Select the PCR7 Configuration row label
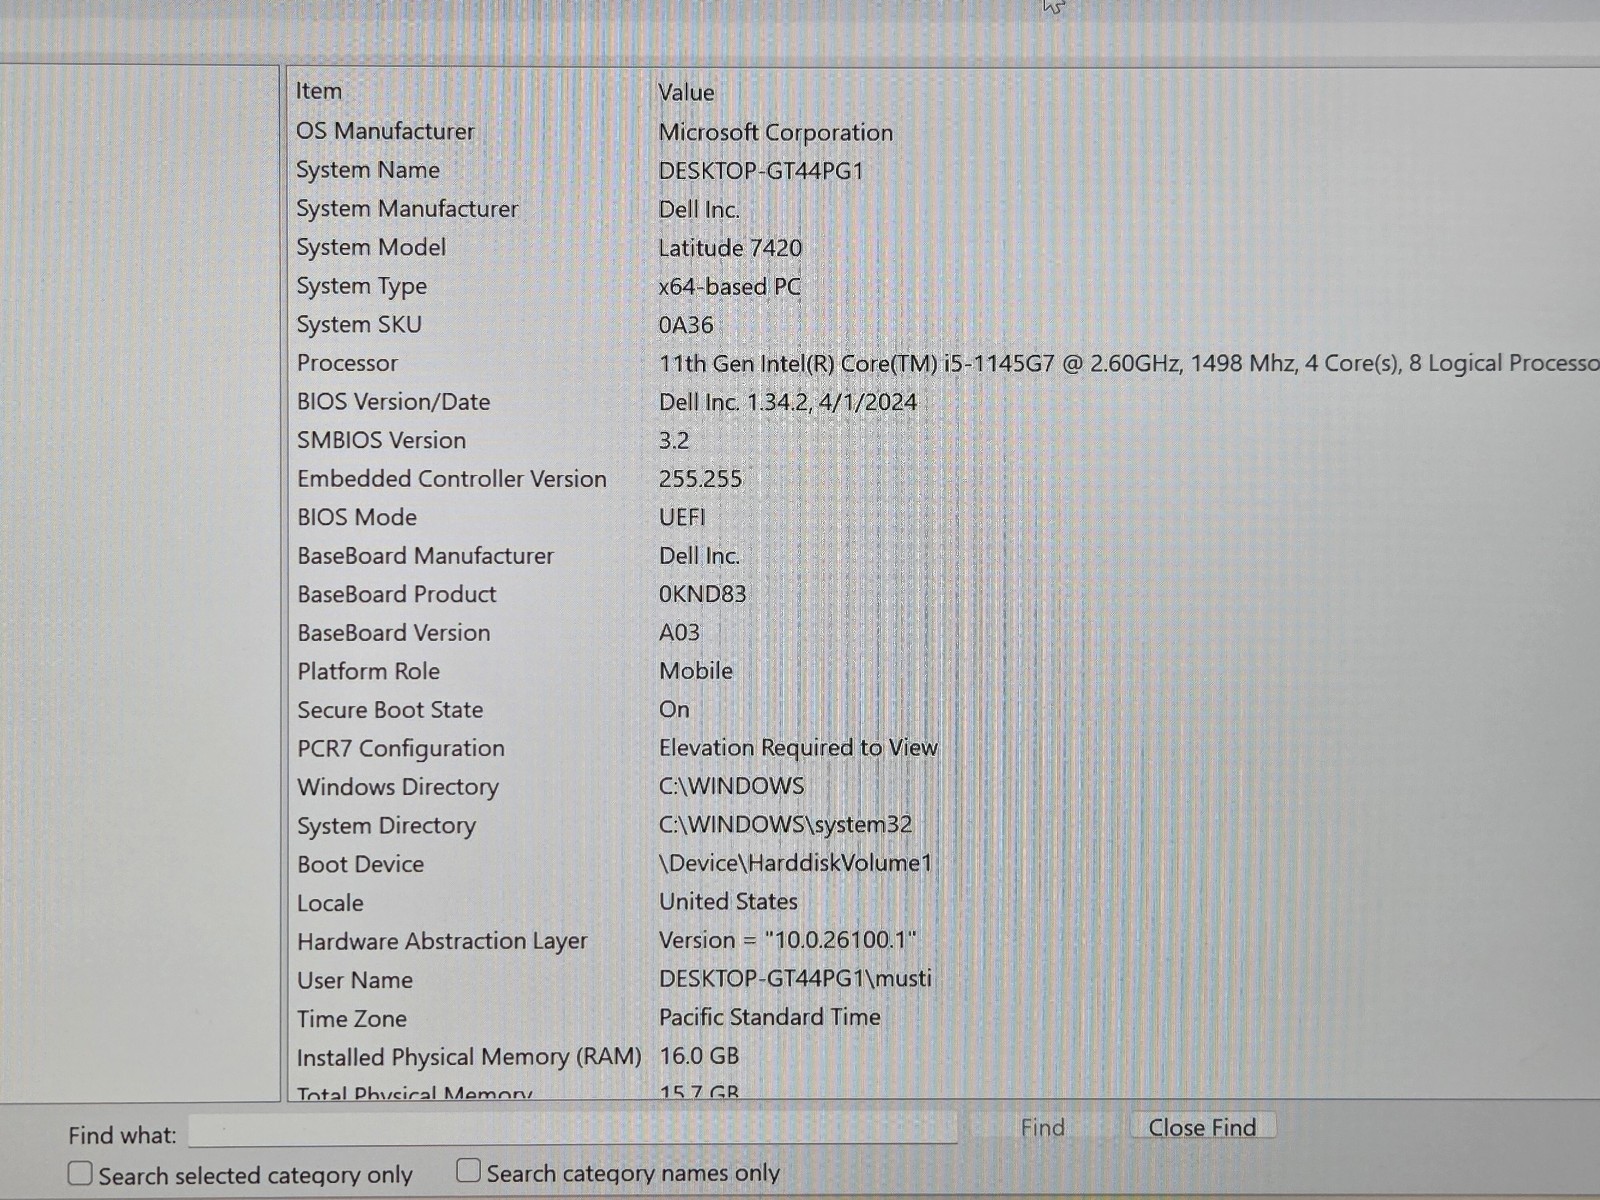 tap(401, 748)
